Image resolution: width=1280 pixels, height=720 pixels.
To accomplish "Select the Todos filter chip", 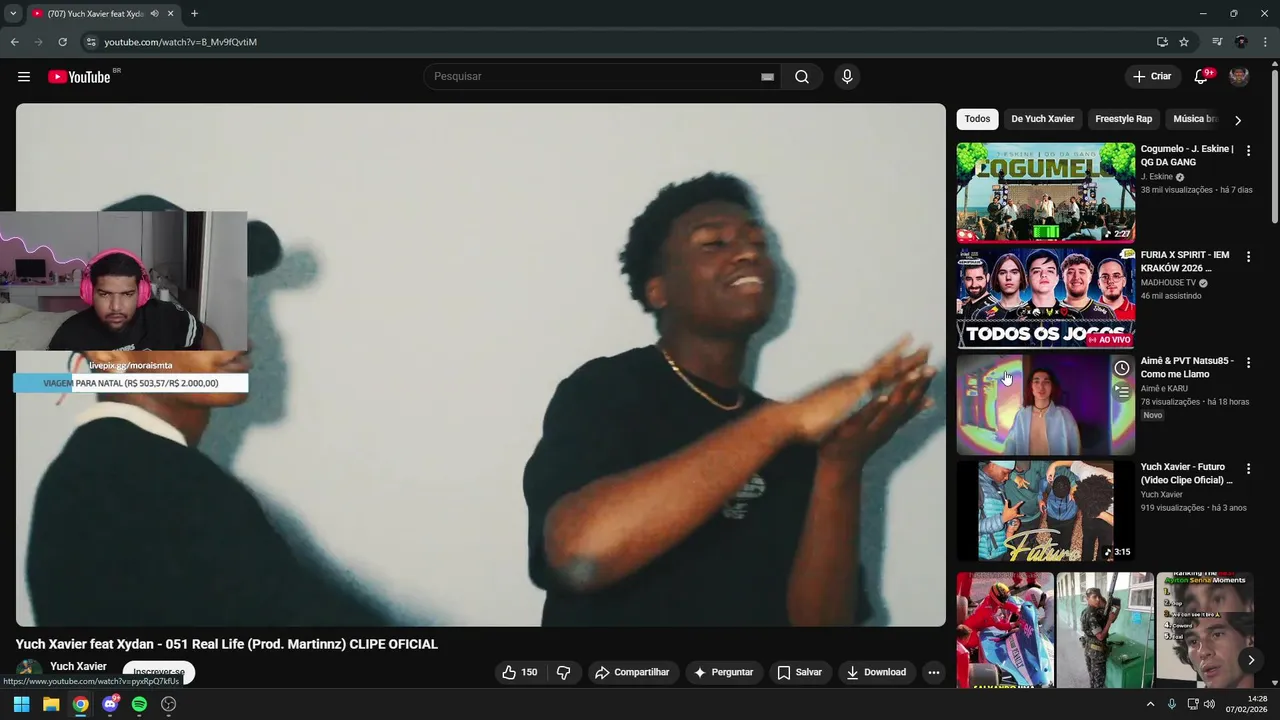I will (977, 119).
